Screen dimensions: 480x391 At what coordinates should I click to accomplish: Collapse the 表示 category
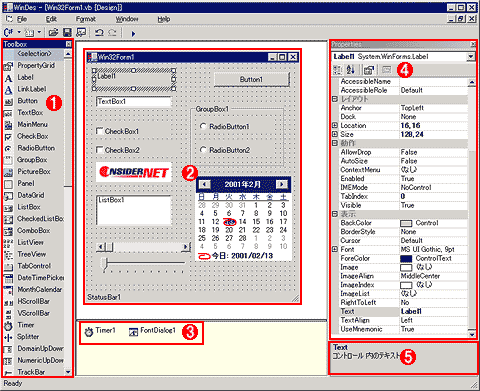pos(335,214)
